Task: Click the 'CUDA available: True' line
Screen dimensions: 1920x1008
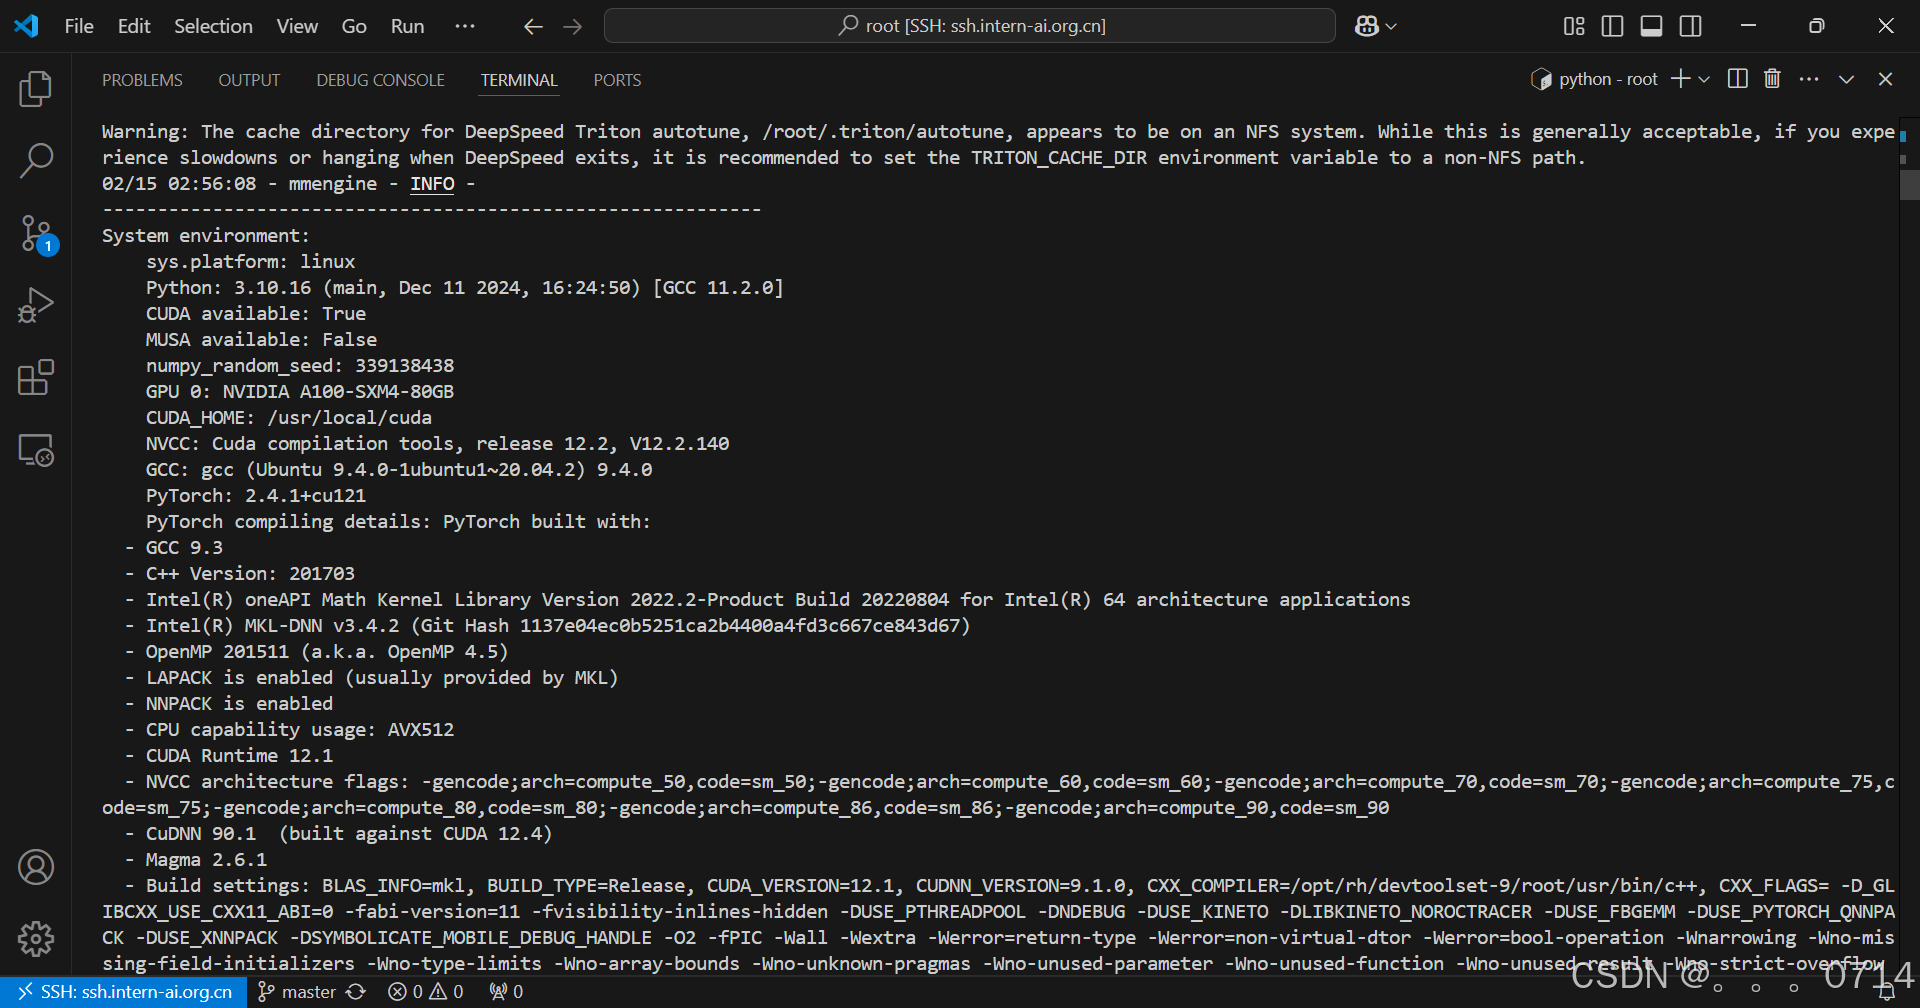Action: (256, 314)
